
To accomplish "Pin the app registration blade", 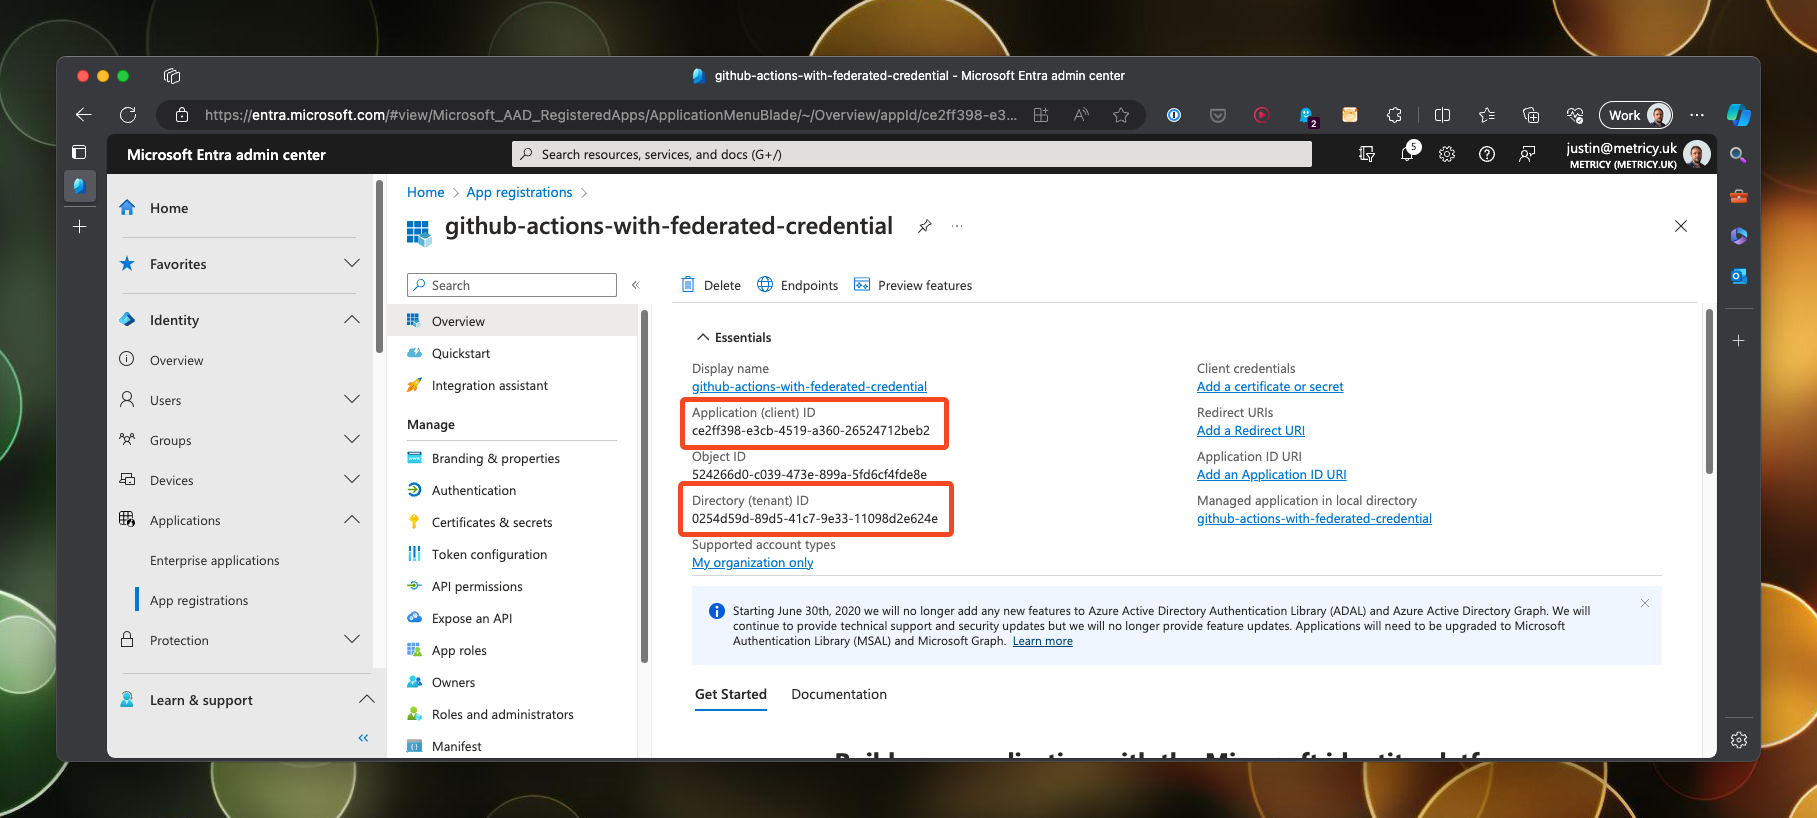I will pyautogui.click(x=925, y=226).
